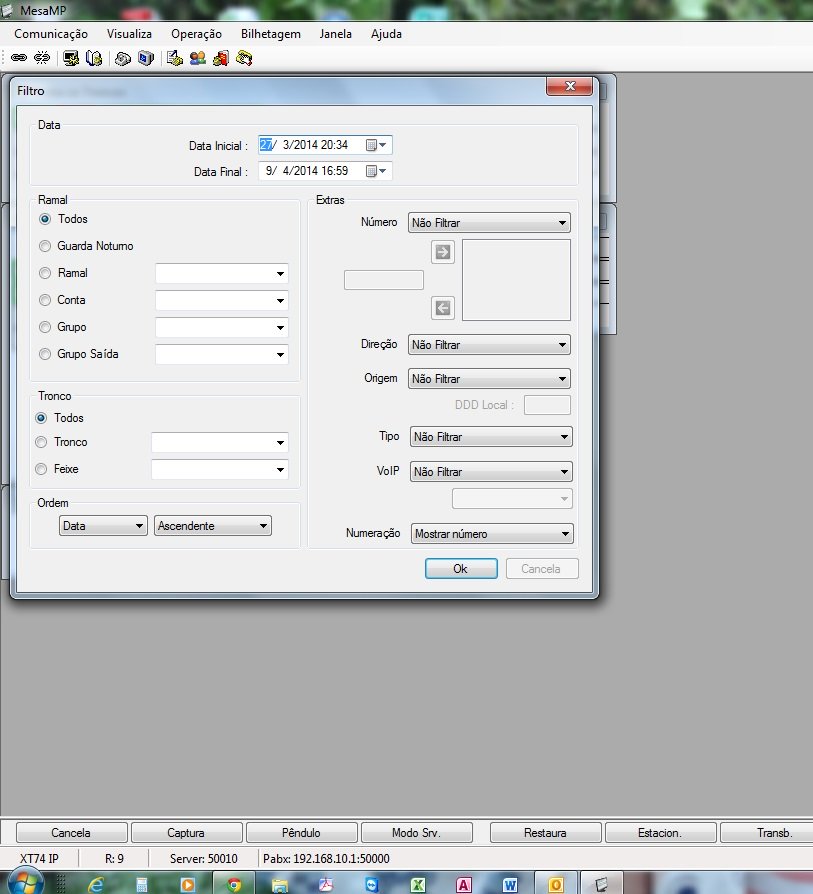Click the right arrow to add number
The height and width of the screenshot is (894, 813).
click(443, 252)
